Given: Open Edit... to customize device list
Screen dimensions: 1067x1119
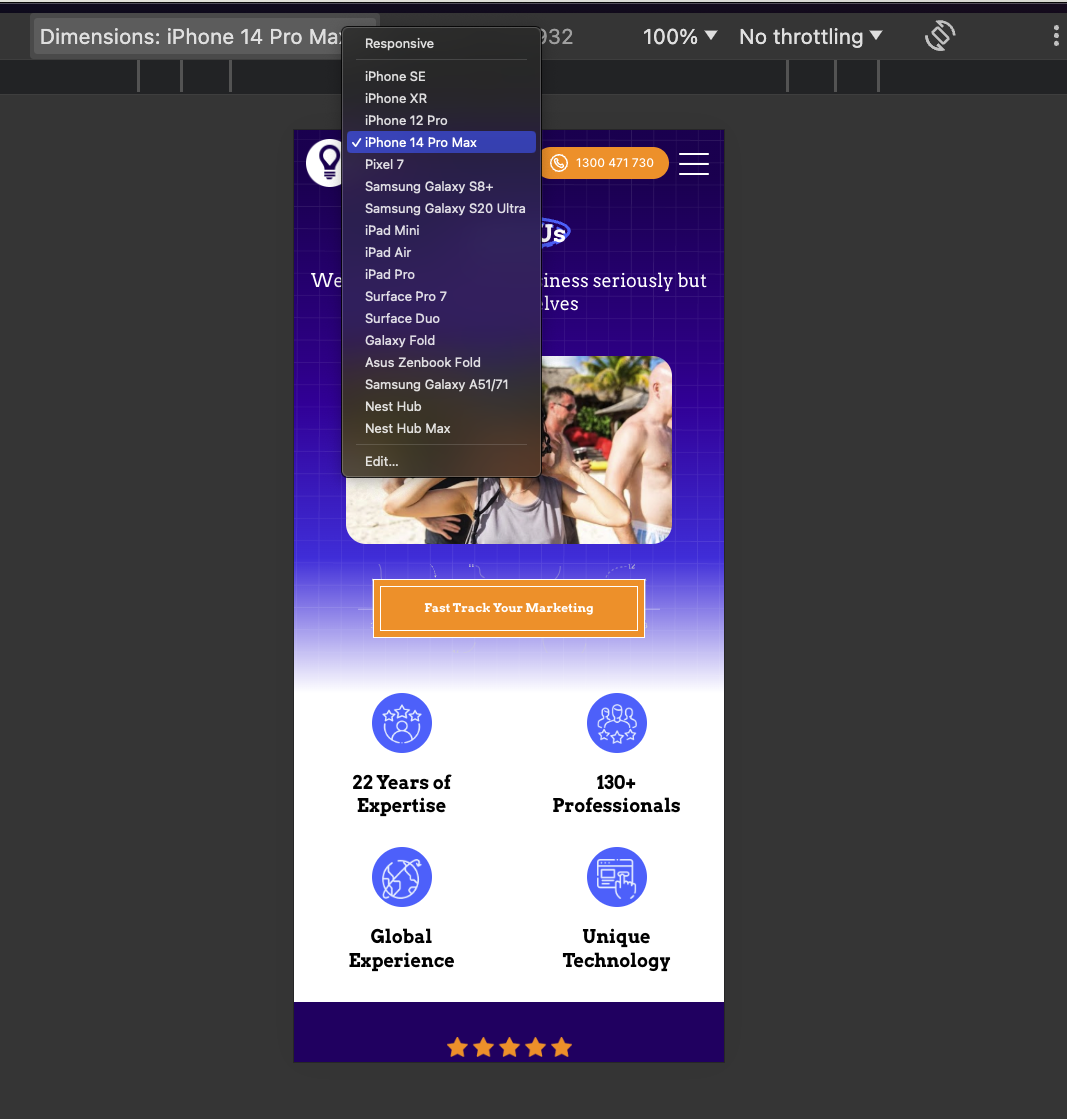Looking at the screenshot, I should (x=381, y=461).
